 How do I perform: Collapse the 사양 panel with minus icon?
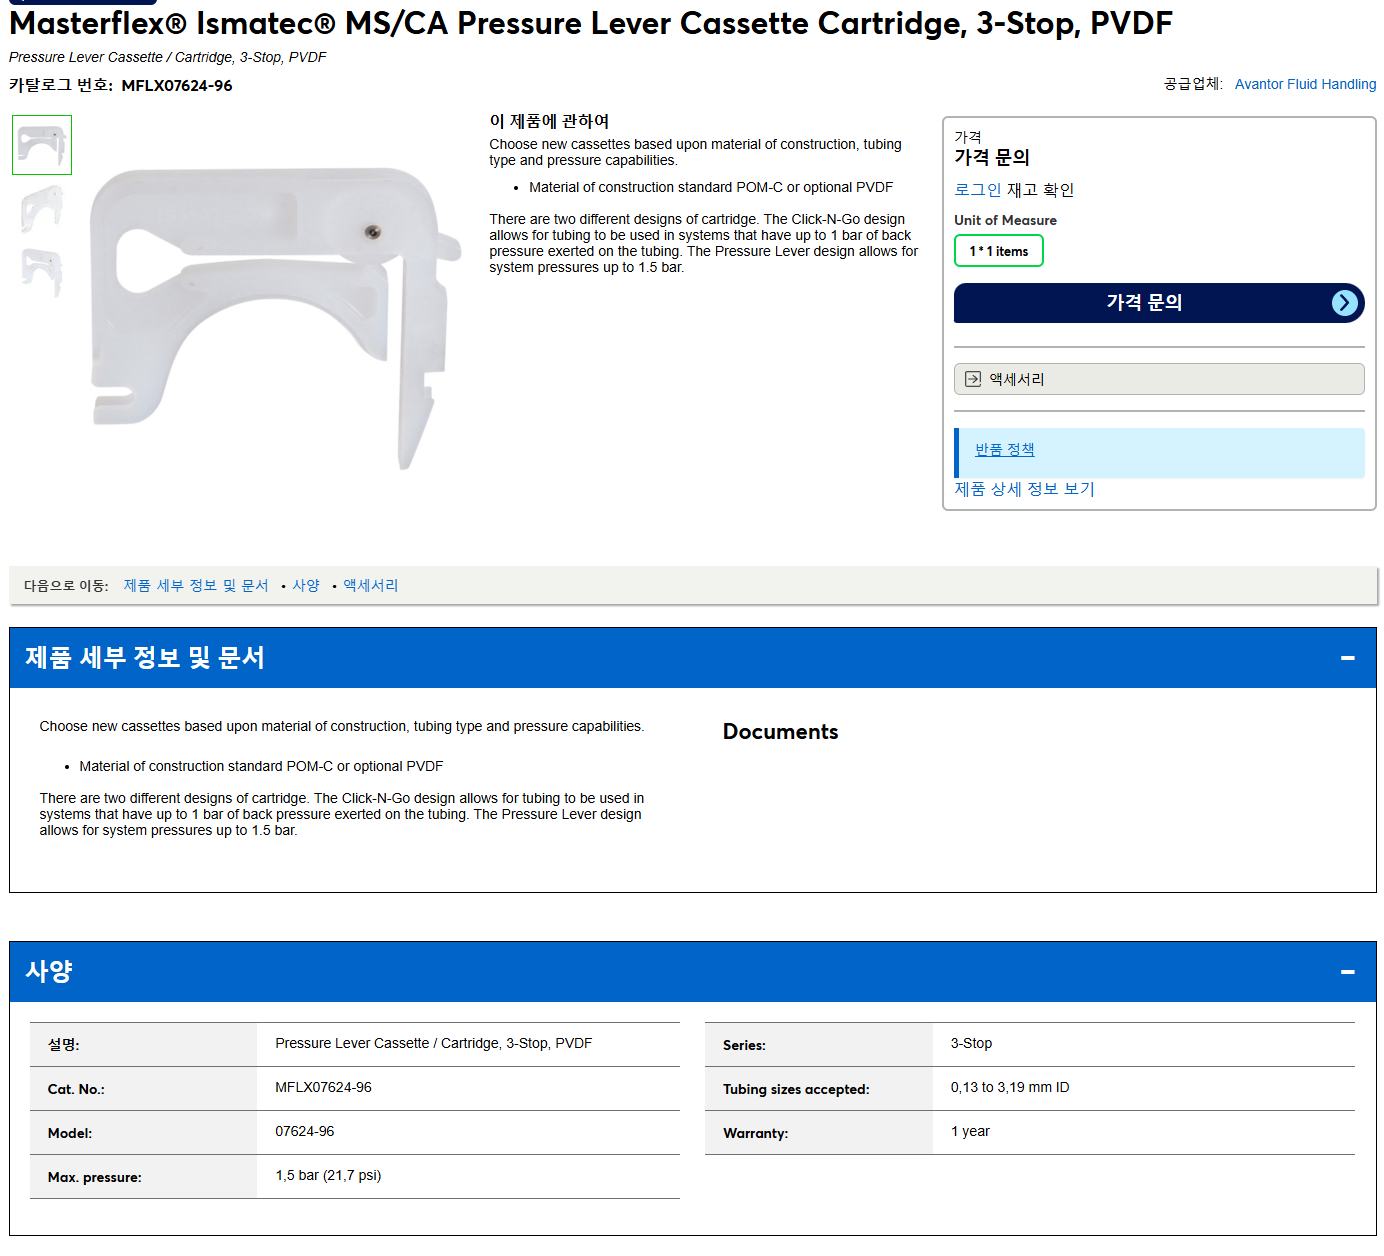click(1348, 972)
